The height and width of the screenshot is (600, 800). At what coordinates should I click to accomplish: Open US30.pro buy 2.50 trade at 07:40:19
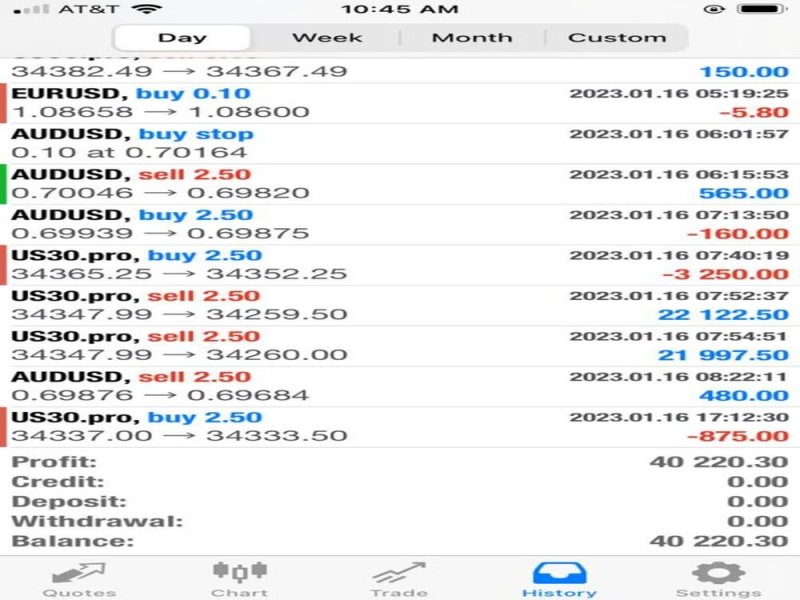(400, 265)
